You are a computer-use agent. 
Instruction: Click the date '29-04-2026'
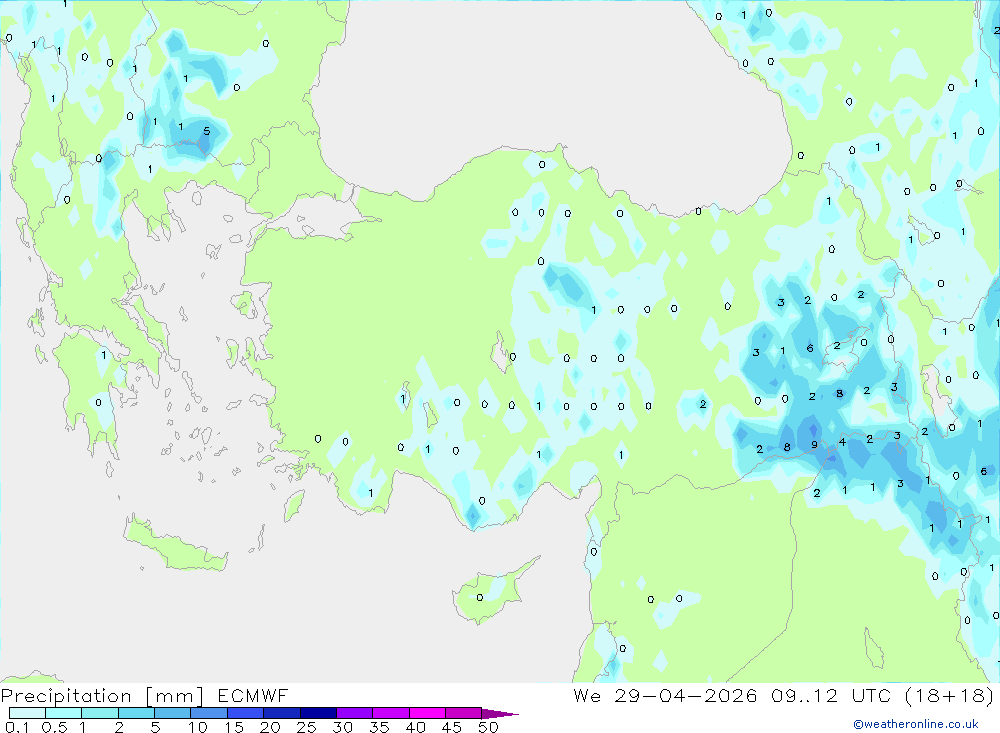point(686,695)
